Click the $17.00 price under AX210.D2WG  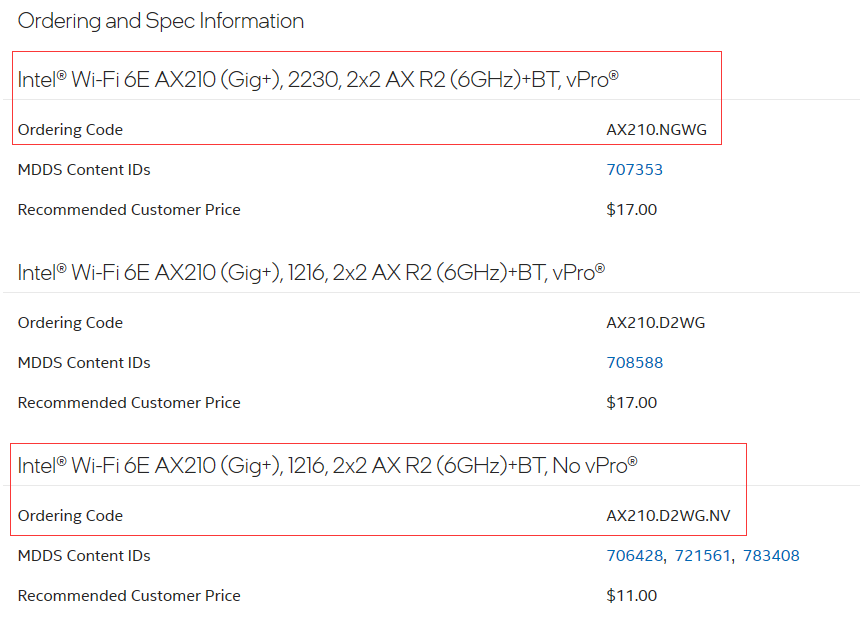point(631,403)
